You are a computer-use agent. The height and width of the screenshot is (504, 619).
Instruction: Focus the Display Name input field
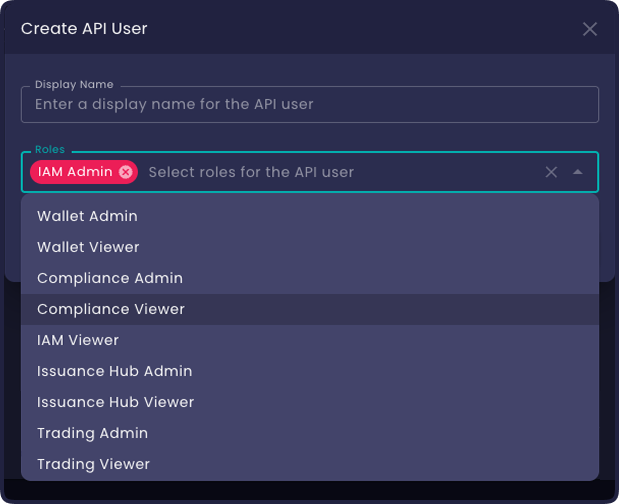tap(310, 105)
